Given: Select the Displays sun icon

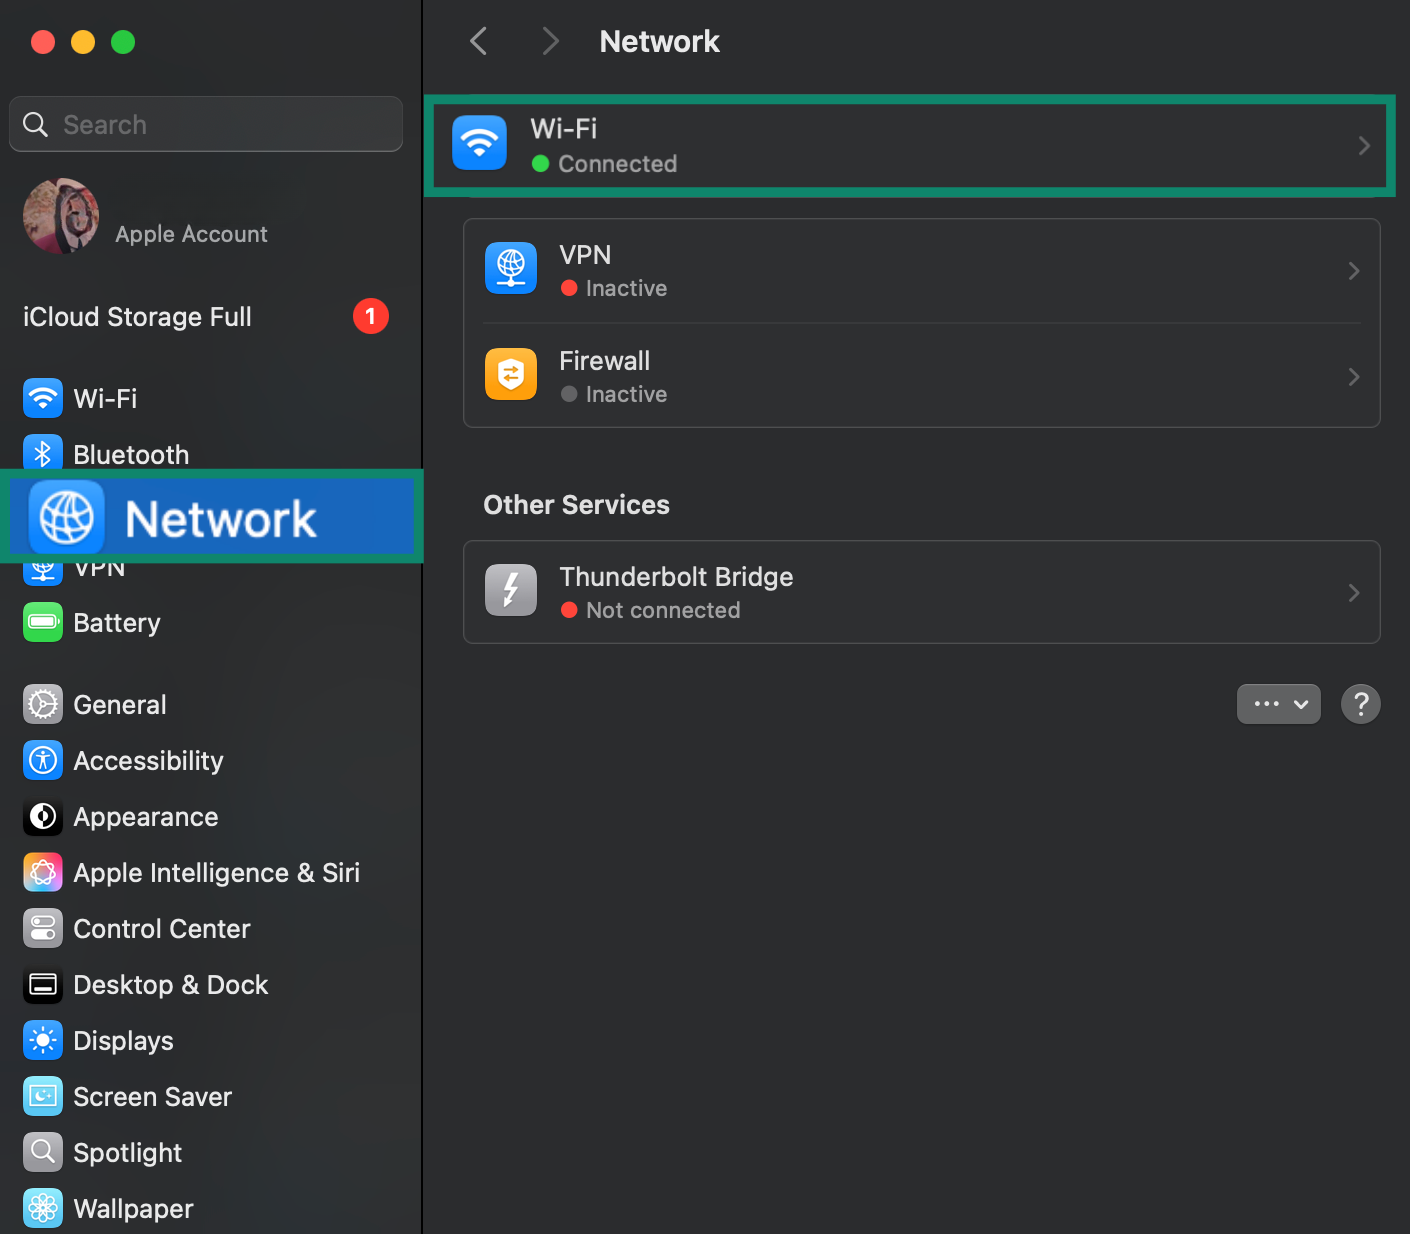Looking at the screenshot, I should click(42, 1040).
